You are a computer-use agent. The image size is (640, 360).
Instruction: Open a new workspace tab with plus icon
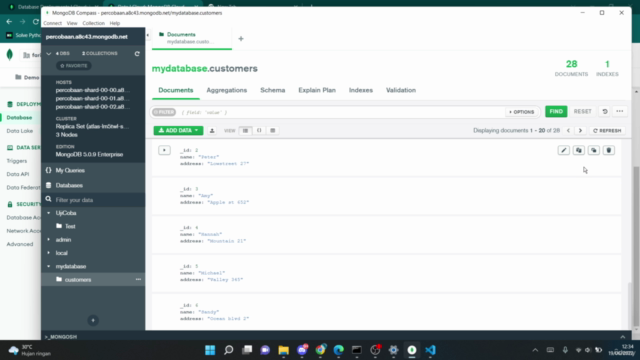tap(241, 39)
